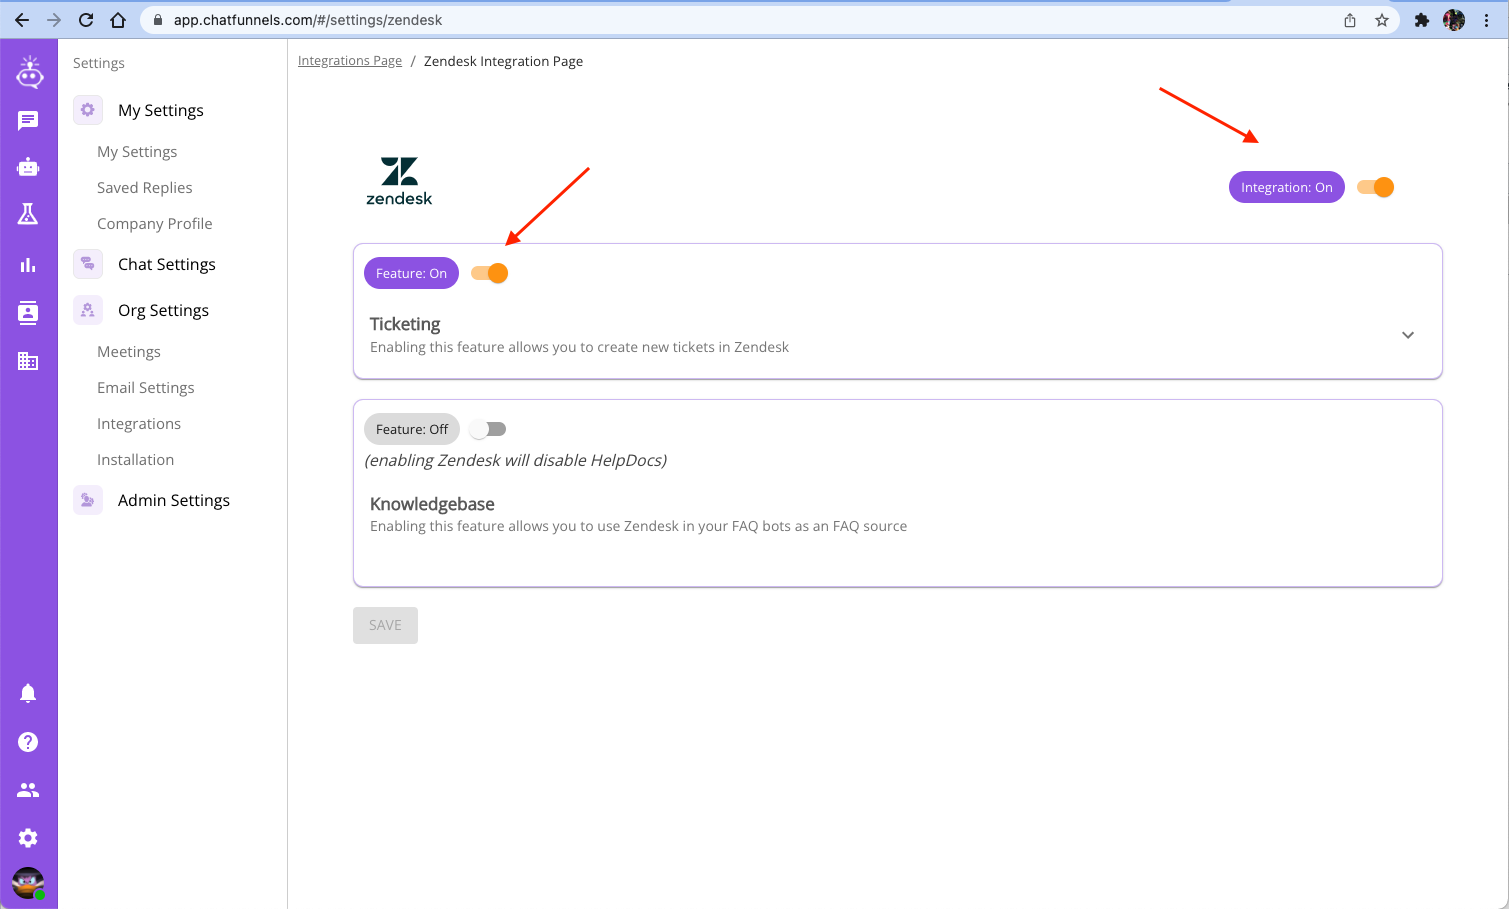Viewport: 1509px width, 909px height.
Task: Click the Org Settings icon
Action: 88,310
